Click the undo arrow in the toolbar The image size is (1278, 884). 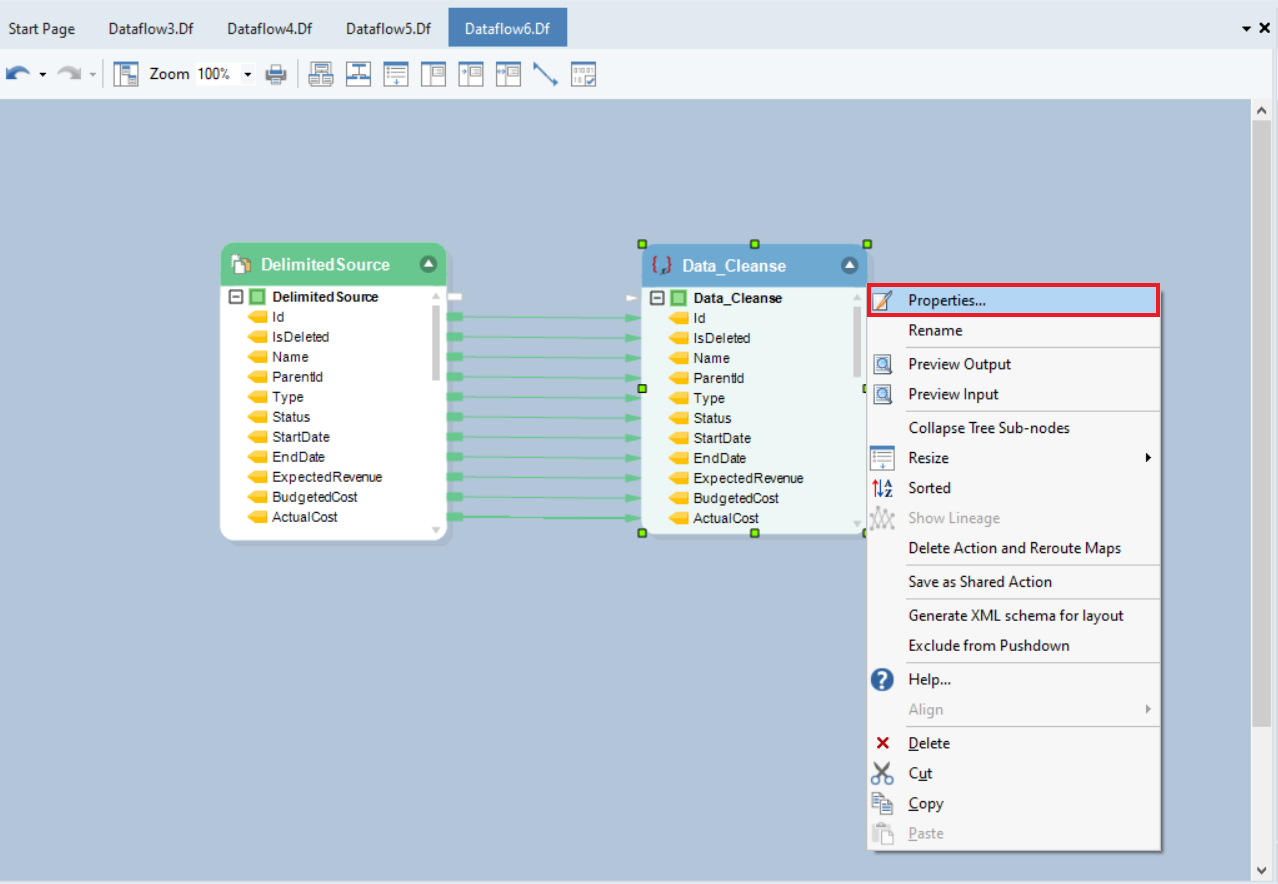(17, 74)
